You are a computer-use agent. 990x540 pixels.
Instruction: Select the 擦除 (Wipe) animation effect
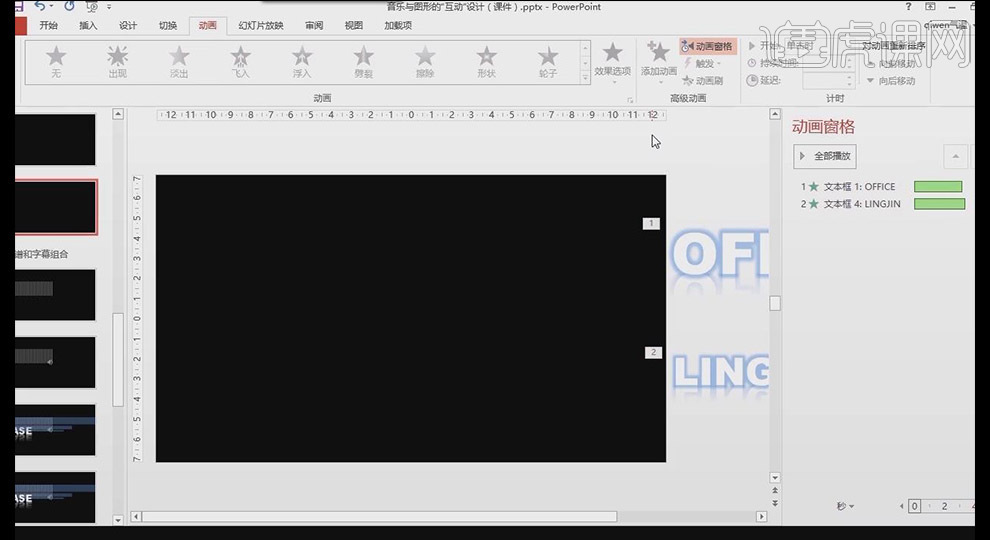pyautogui.click(x=426, y=60)
